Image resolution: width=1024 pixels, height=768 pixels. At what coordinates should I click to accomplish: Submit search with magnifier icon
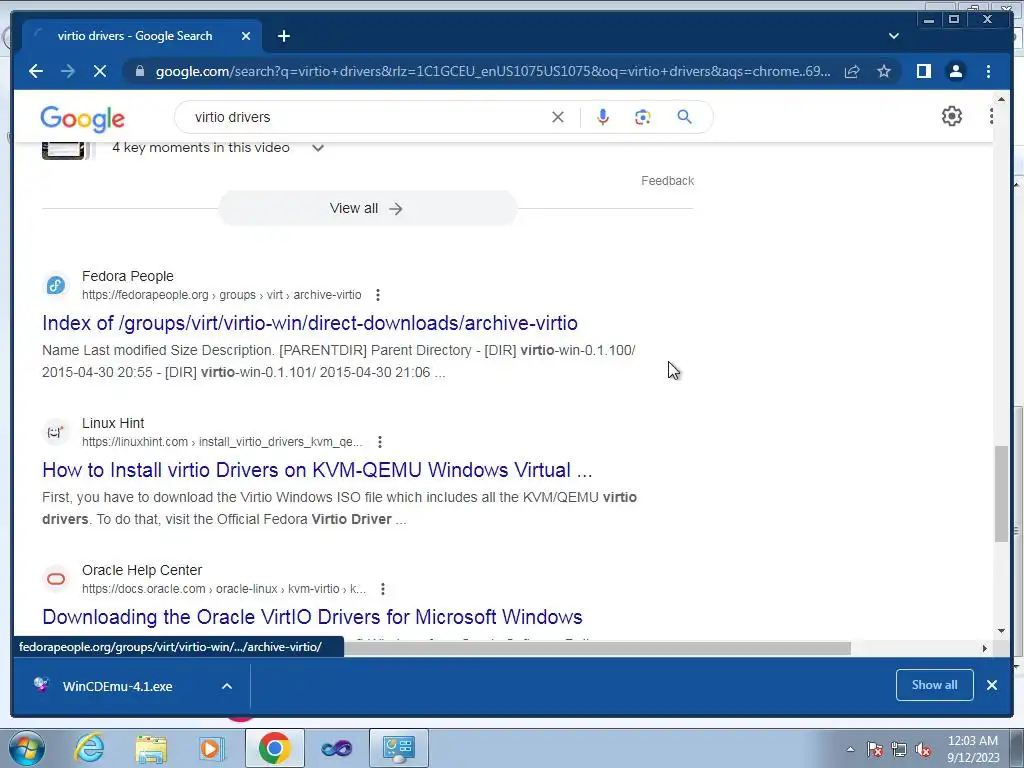(684, 117)
